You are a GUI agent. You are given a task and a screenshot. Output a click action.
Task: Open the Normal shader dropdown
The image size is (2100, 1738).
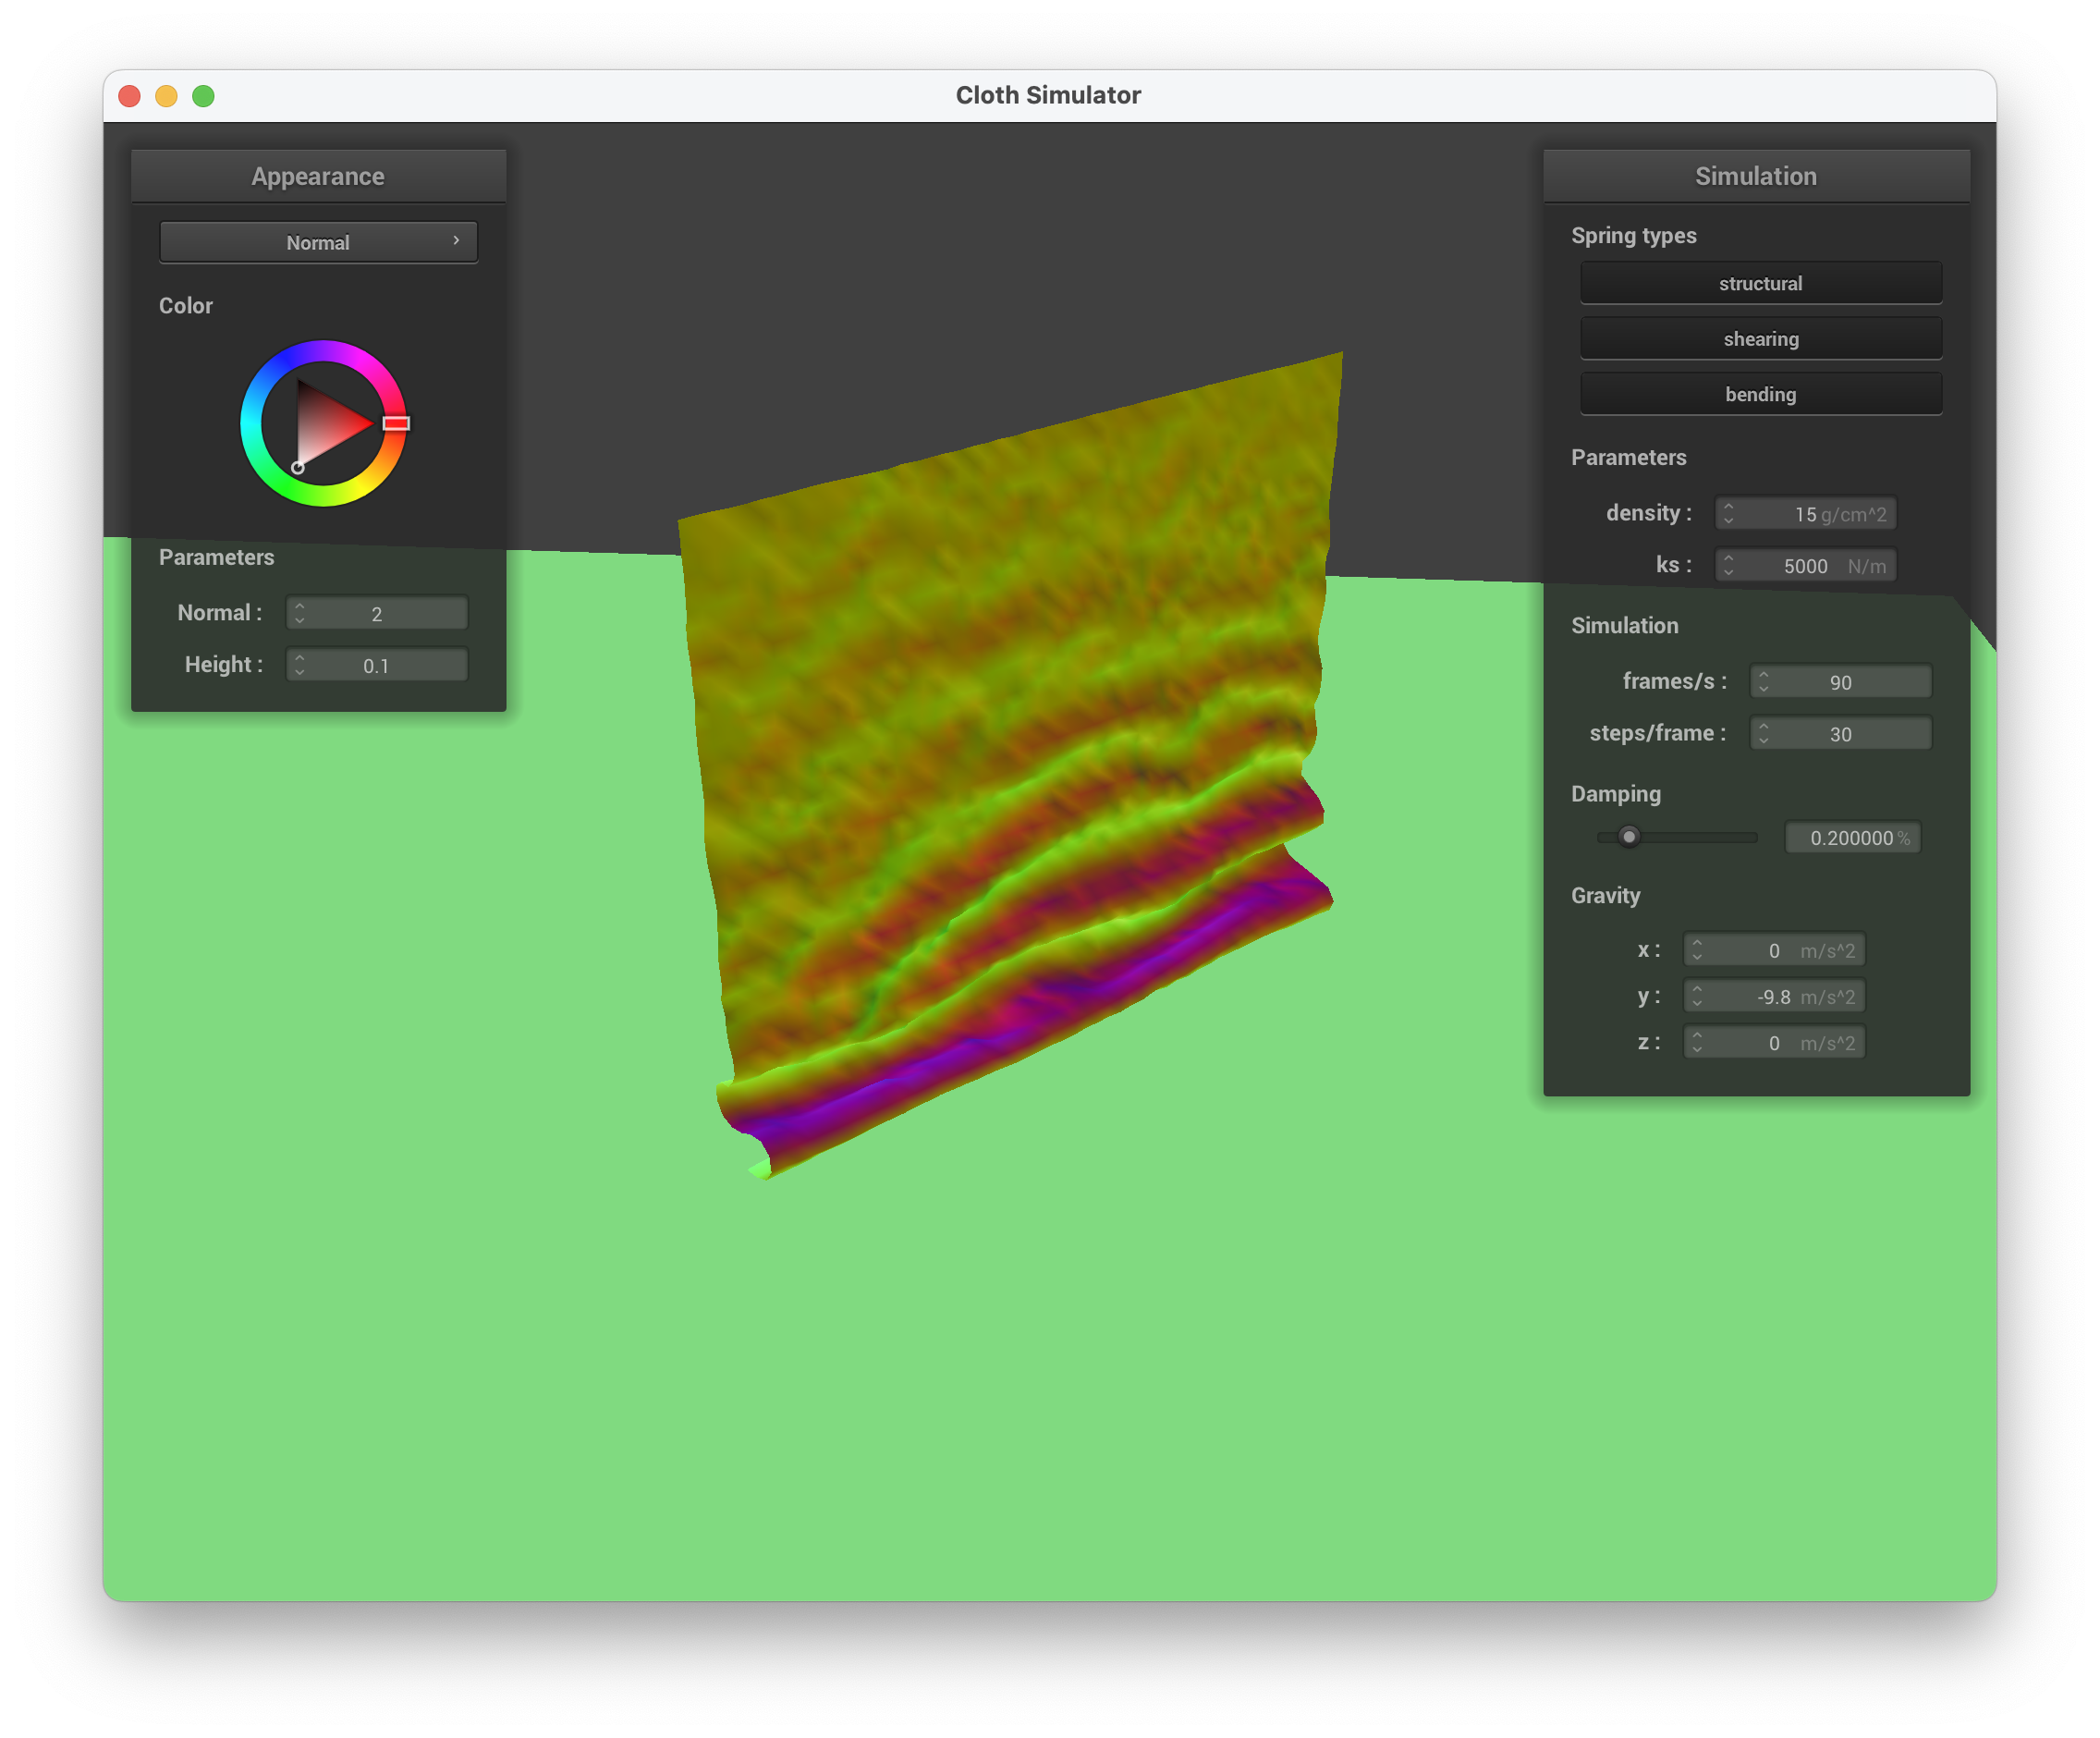(318, 242)
